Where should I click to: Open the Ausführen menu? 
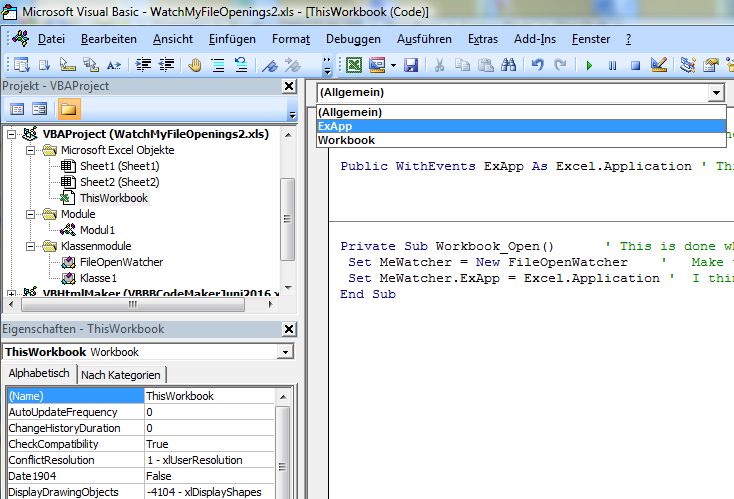coord(424,39)
